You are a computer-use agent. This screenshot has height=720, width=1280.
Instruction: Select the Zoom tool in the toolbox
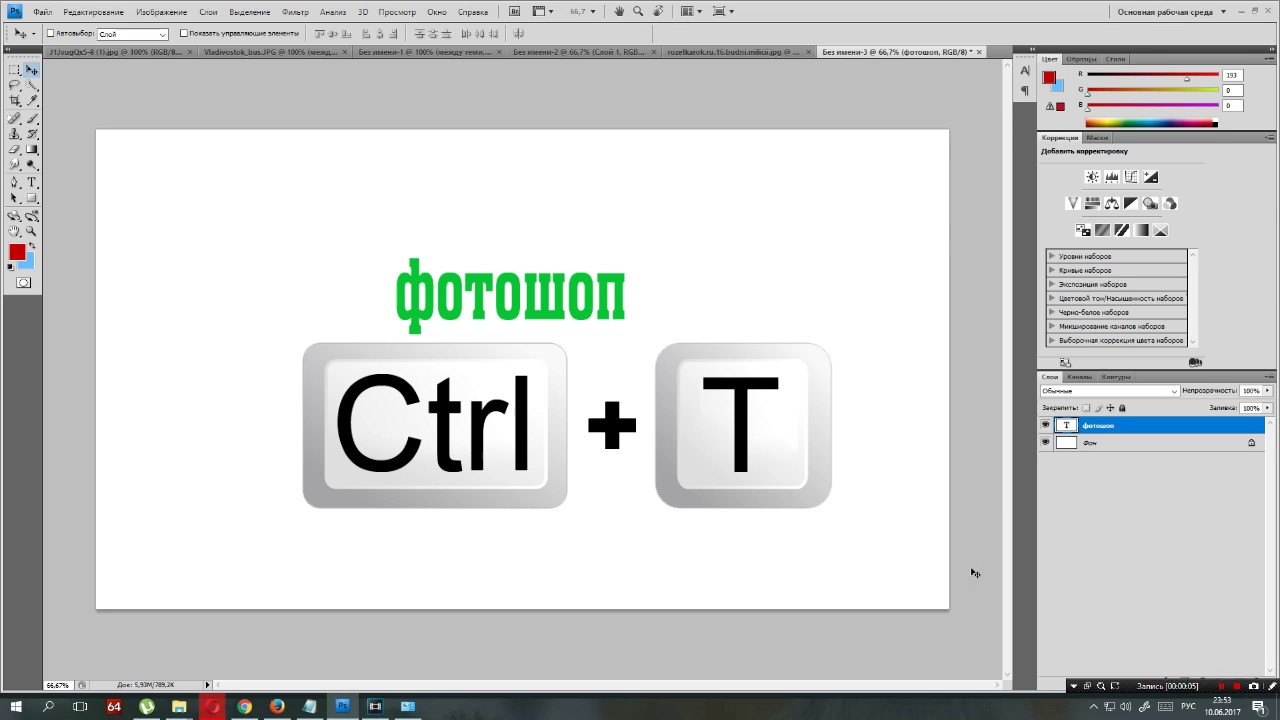[x=32, y=231]
